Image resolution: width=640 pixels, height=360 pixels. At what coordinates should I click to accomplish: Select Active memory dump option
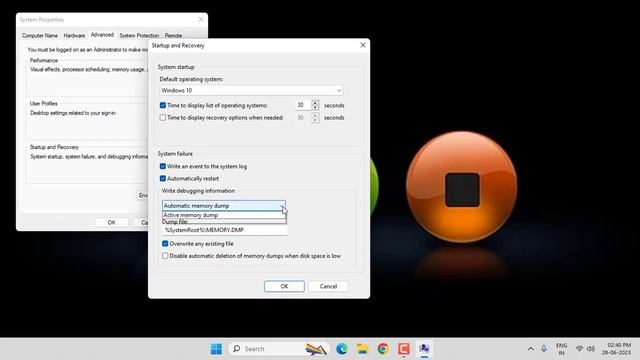[224, 215]
